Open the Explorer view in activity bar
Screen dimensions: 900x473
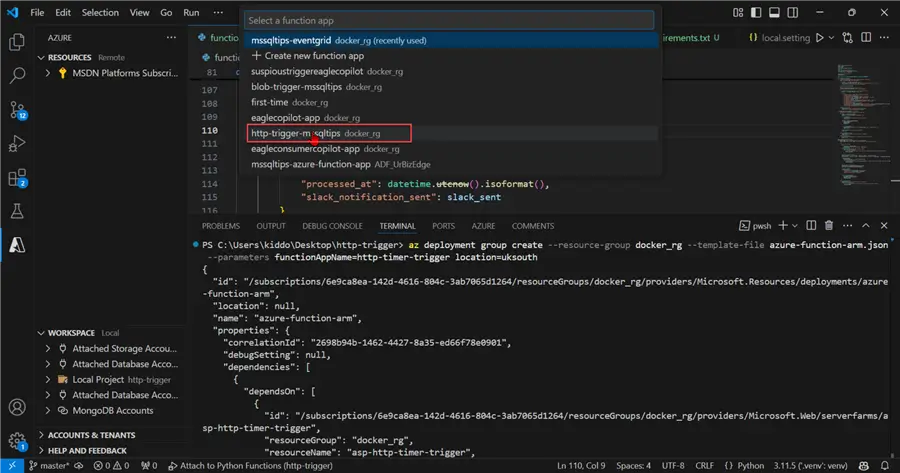coord(17,42)
